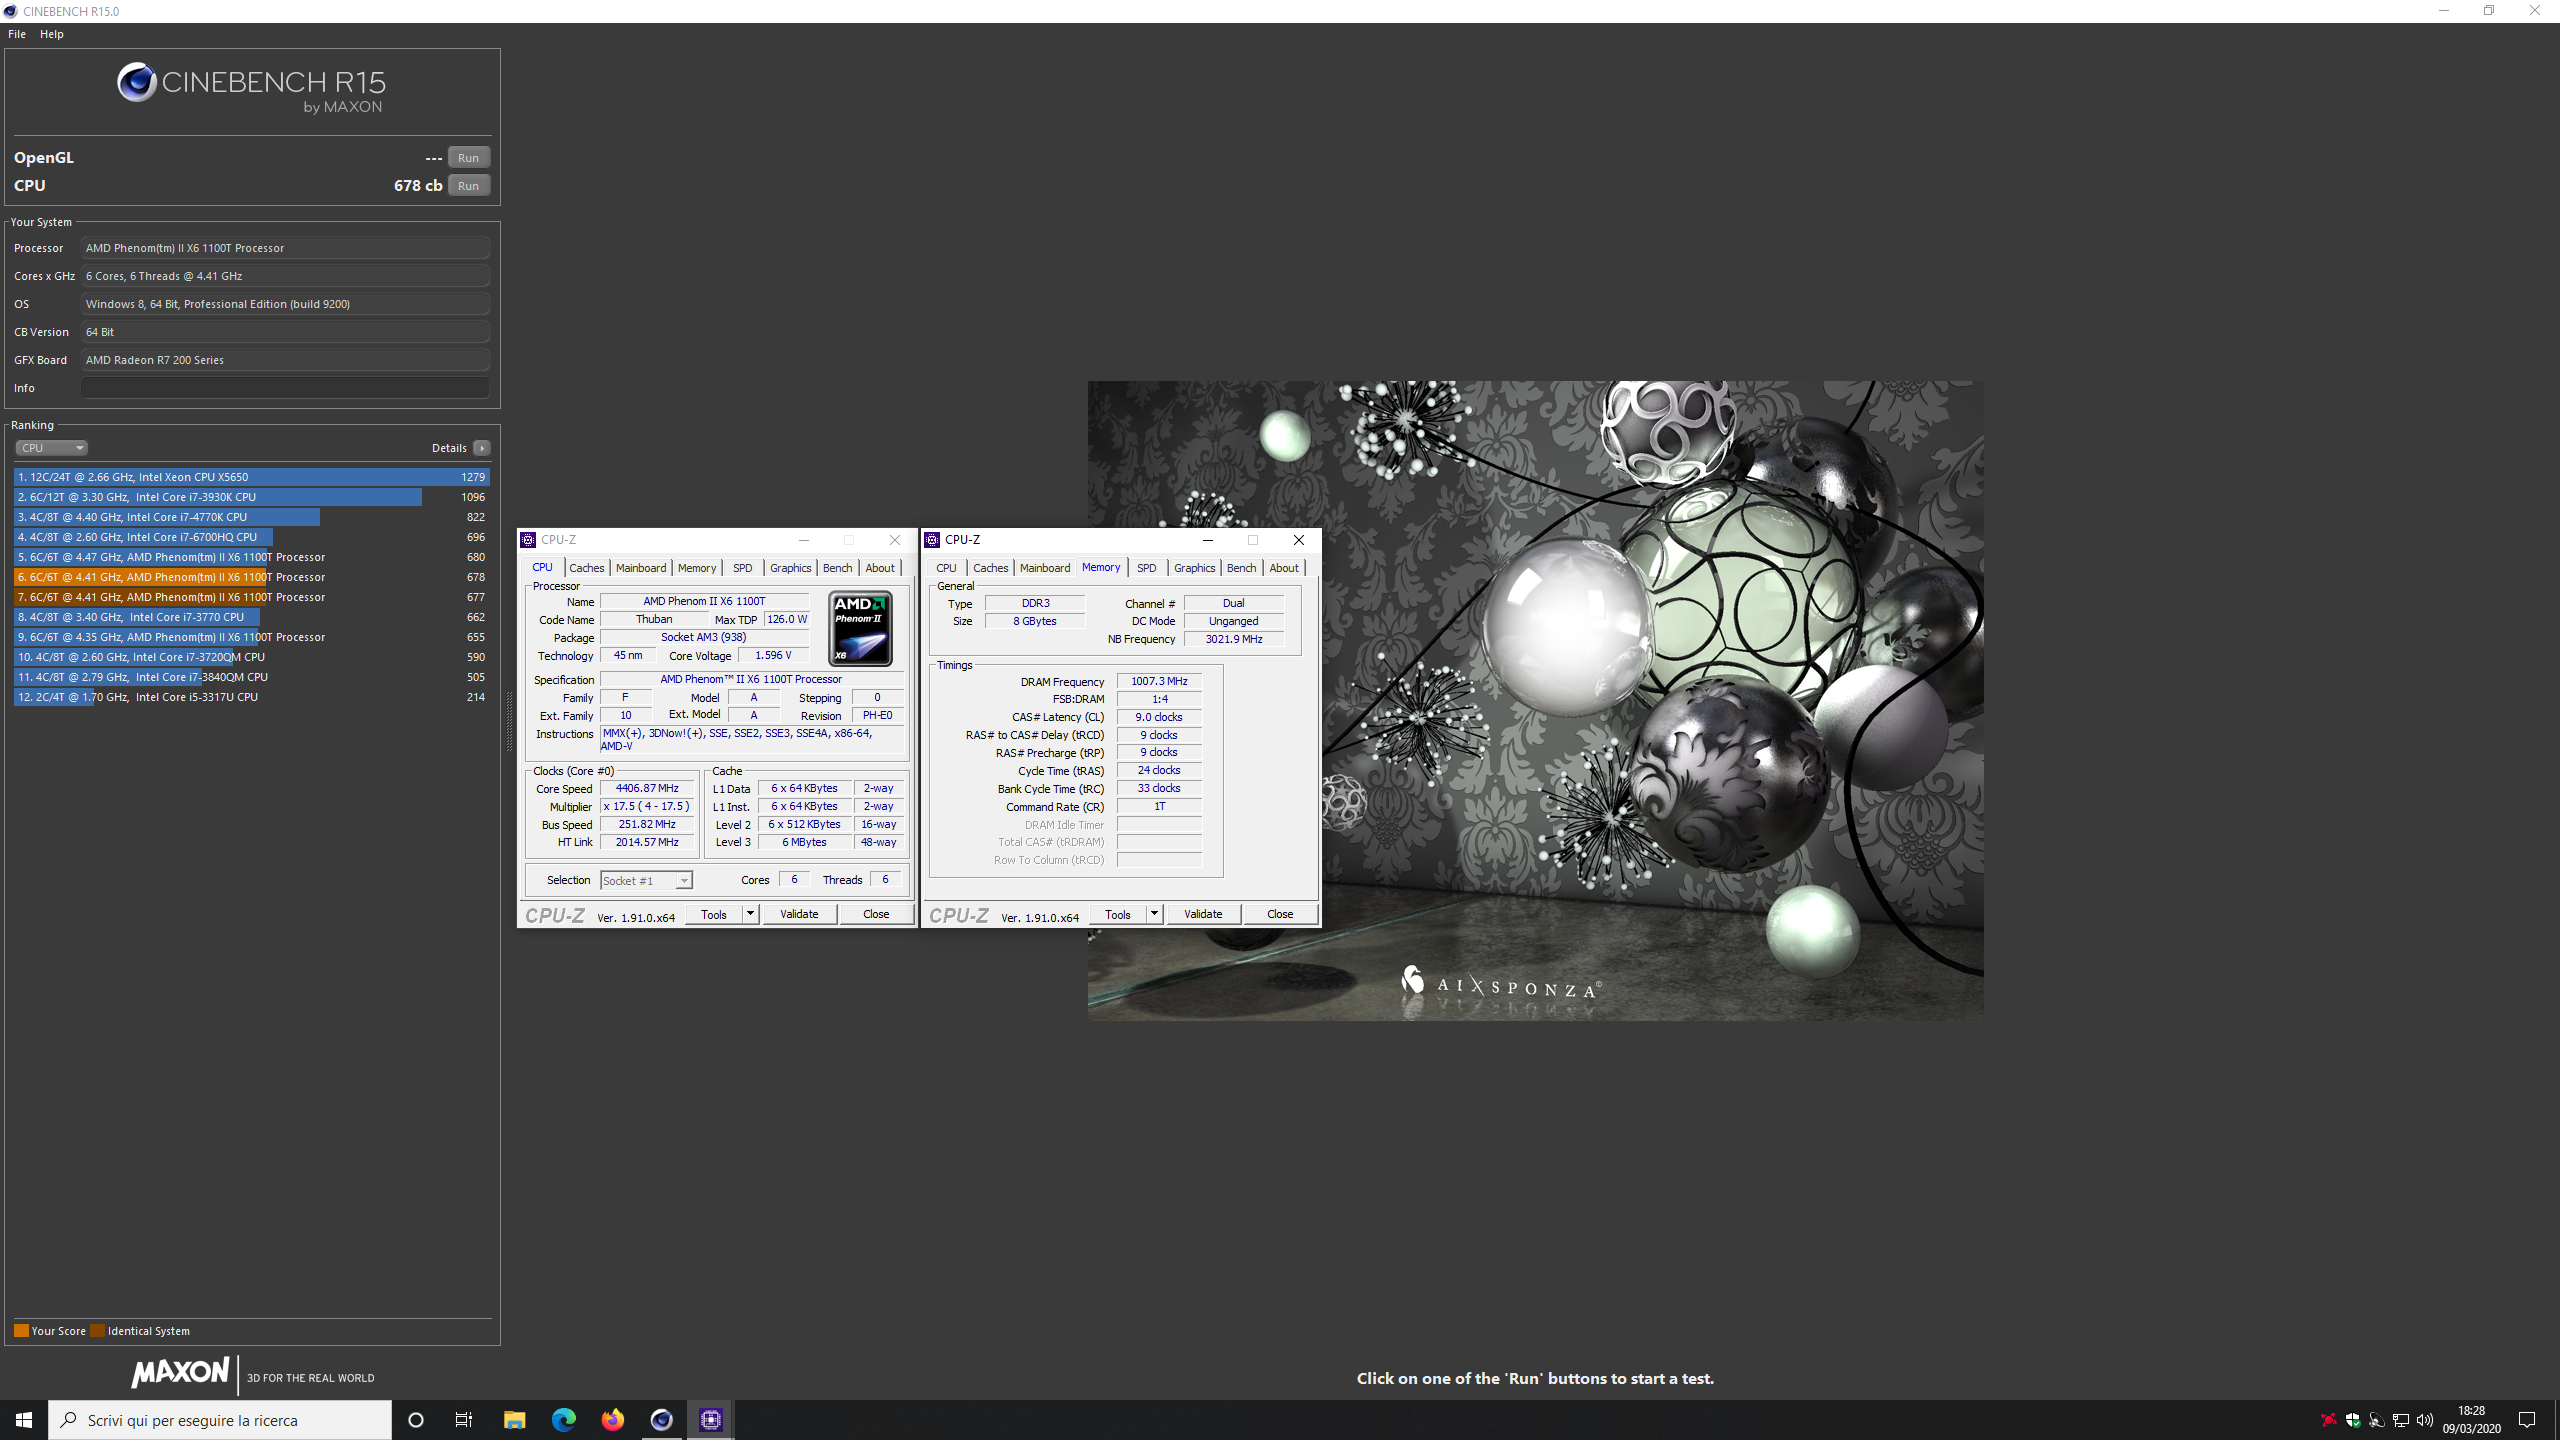Open the notification center icon
The width and height of the screenshot is (2560, 1440).
2527,1420
